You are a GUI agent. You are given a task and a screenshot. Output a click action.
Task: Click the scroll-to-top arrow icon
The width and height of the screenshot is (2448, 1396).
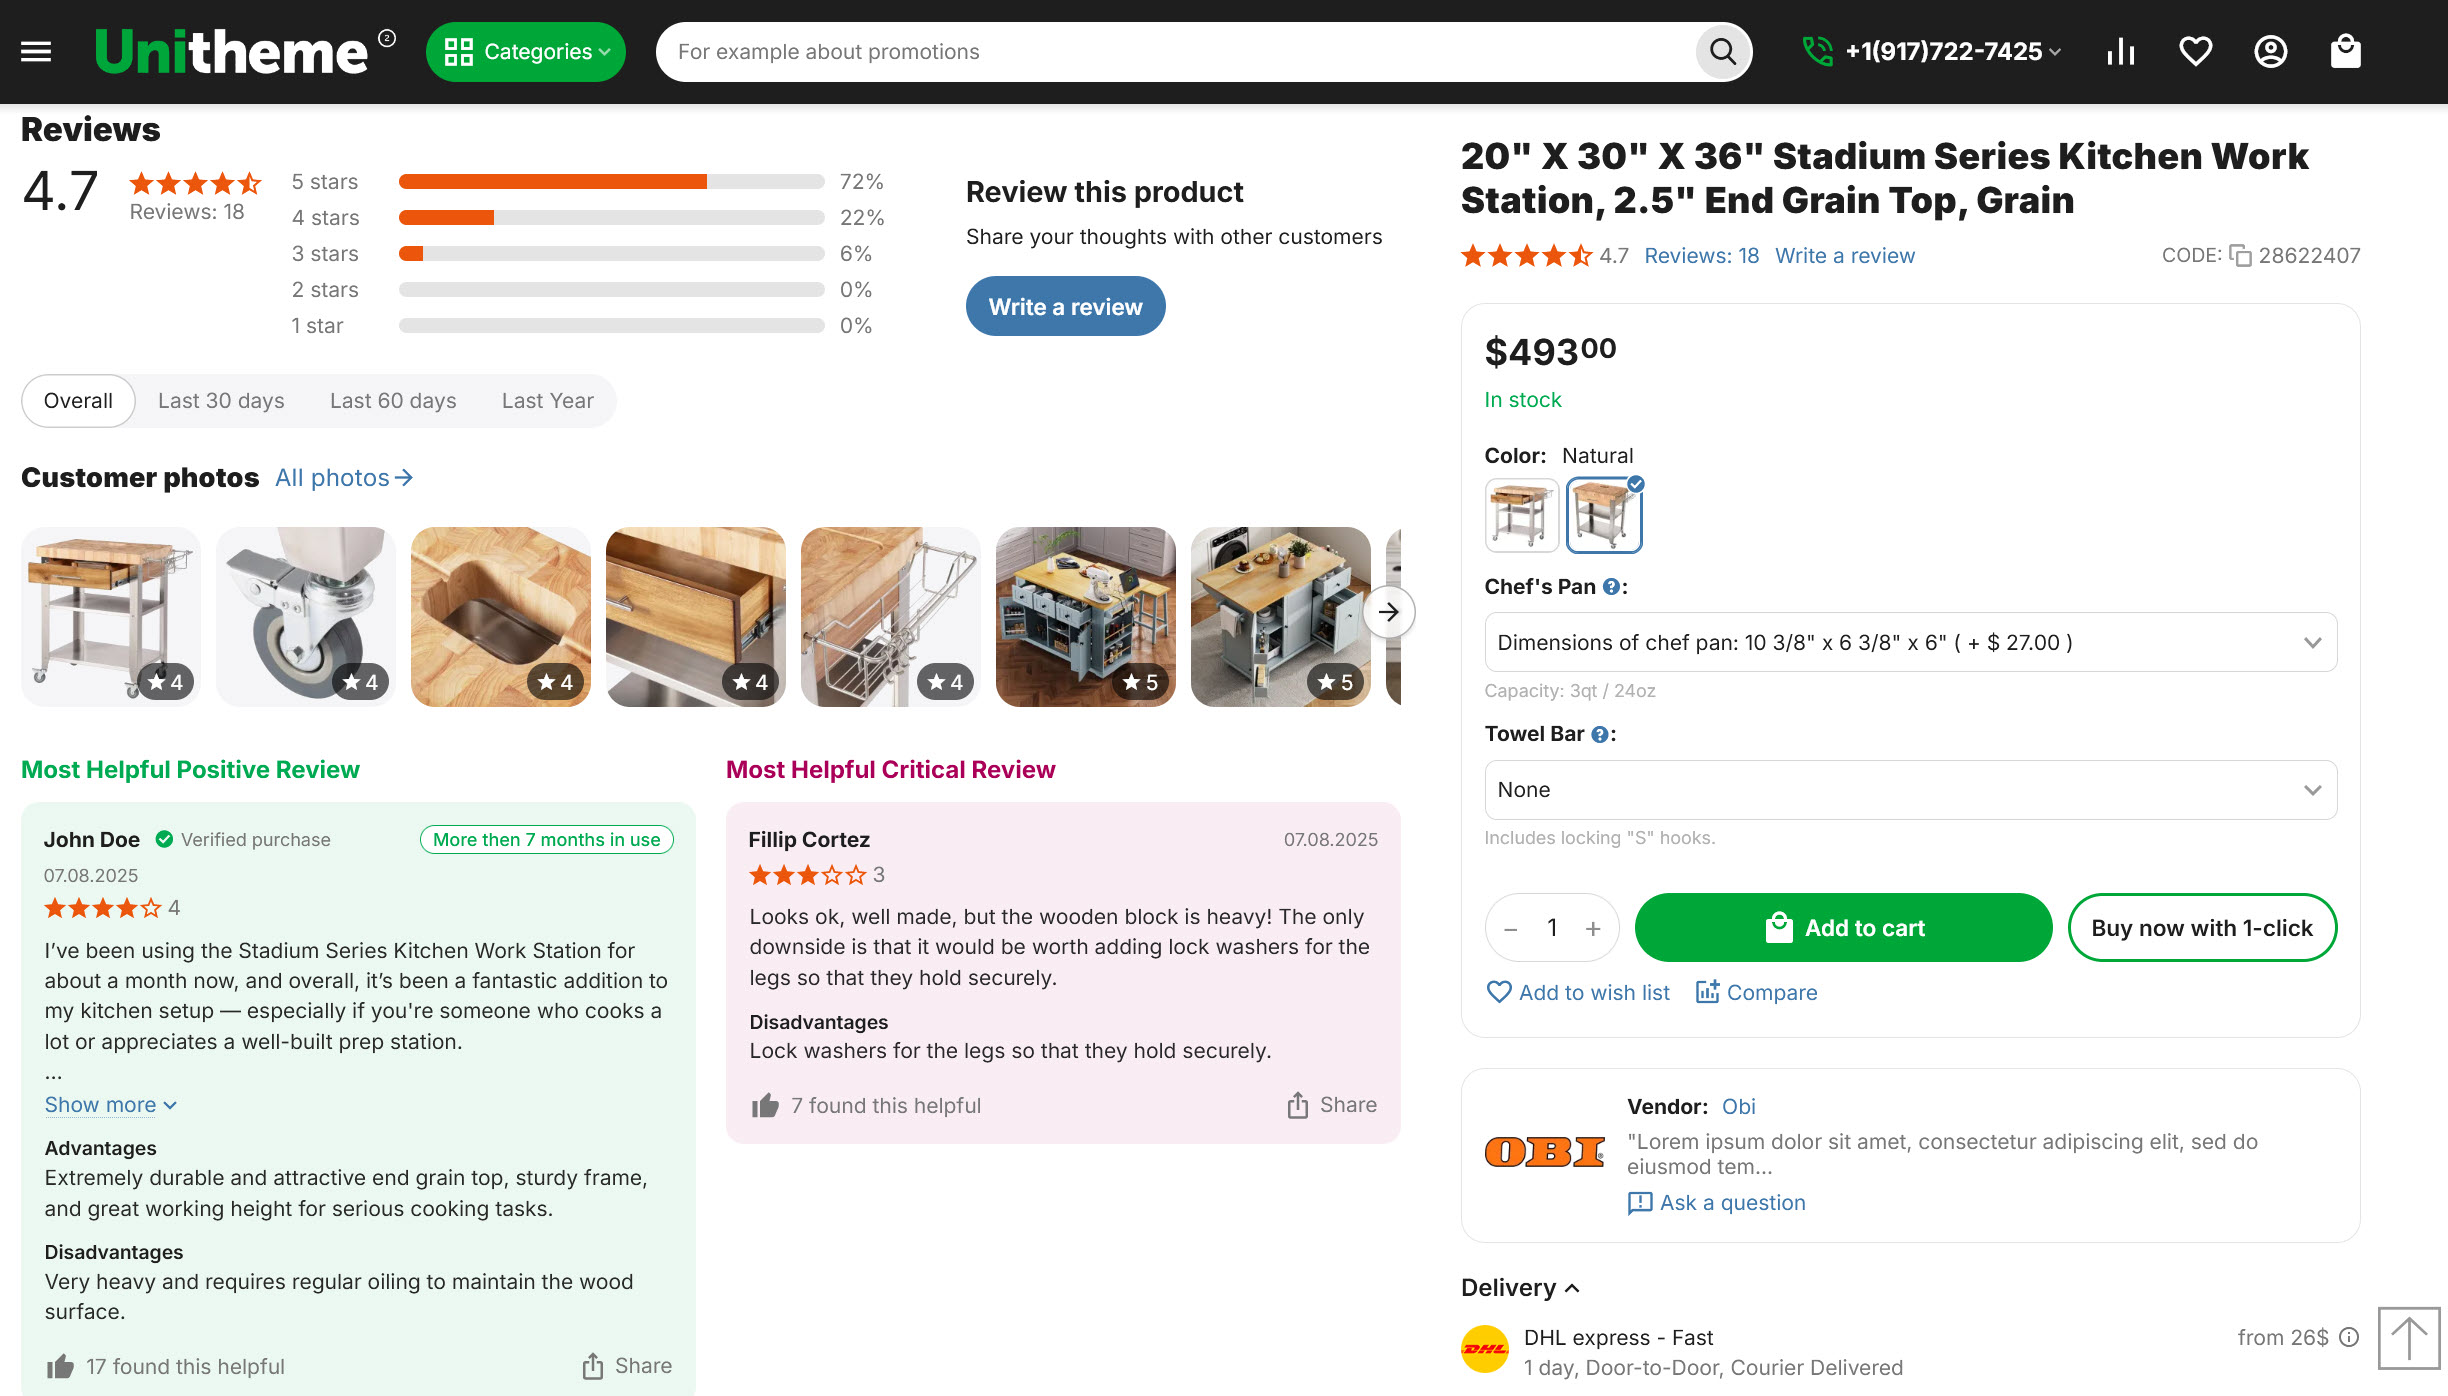(x=2408, y=1338)
